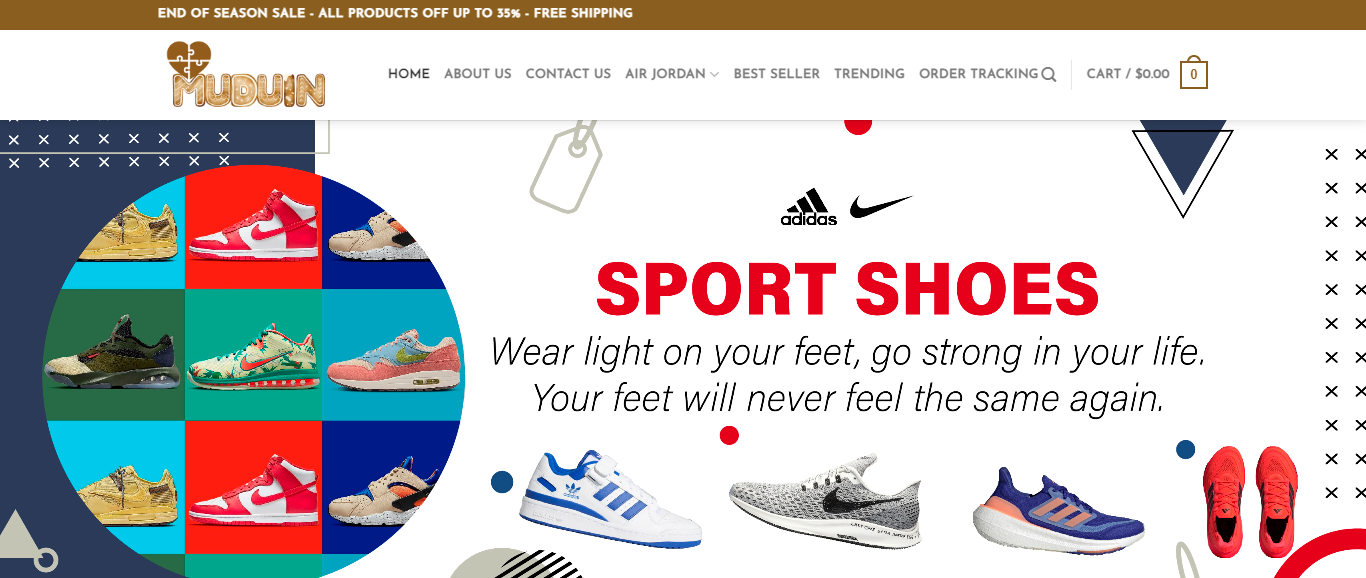Open Order Tracking link
Screen dimensions: 1366x578
[979, 74]
